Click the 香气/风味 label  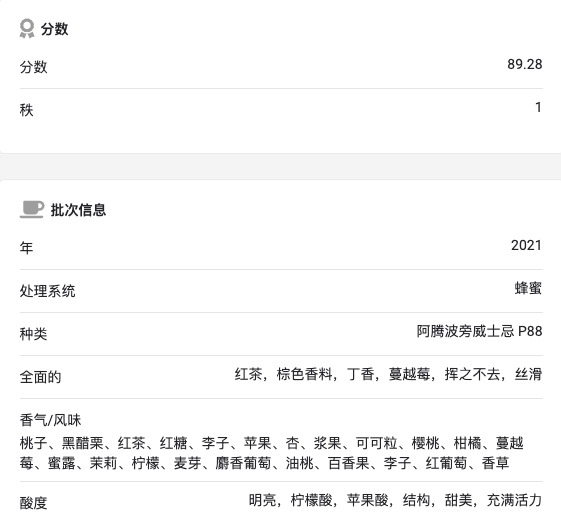point(50,420)
